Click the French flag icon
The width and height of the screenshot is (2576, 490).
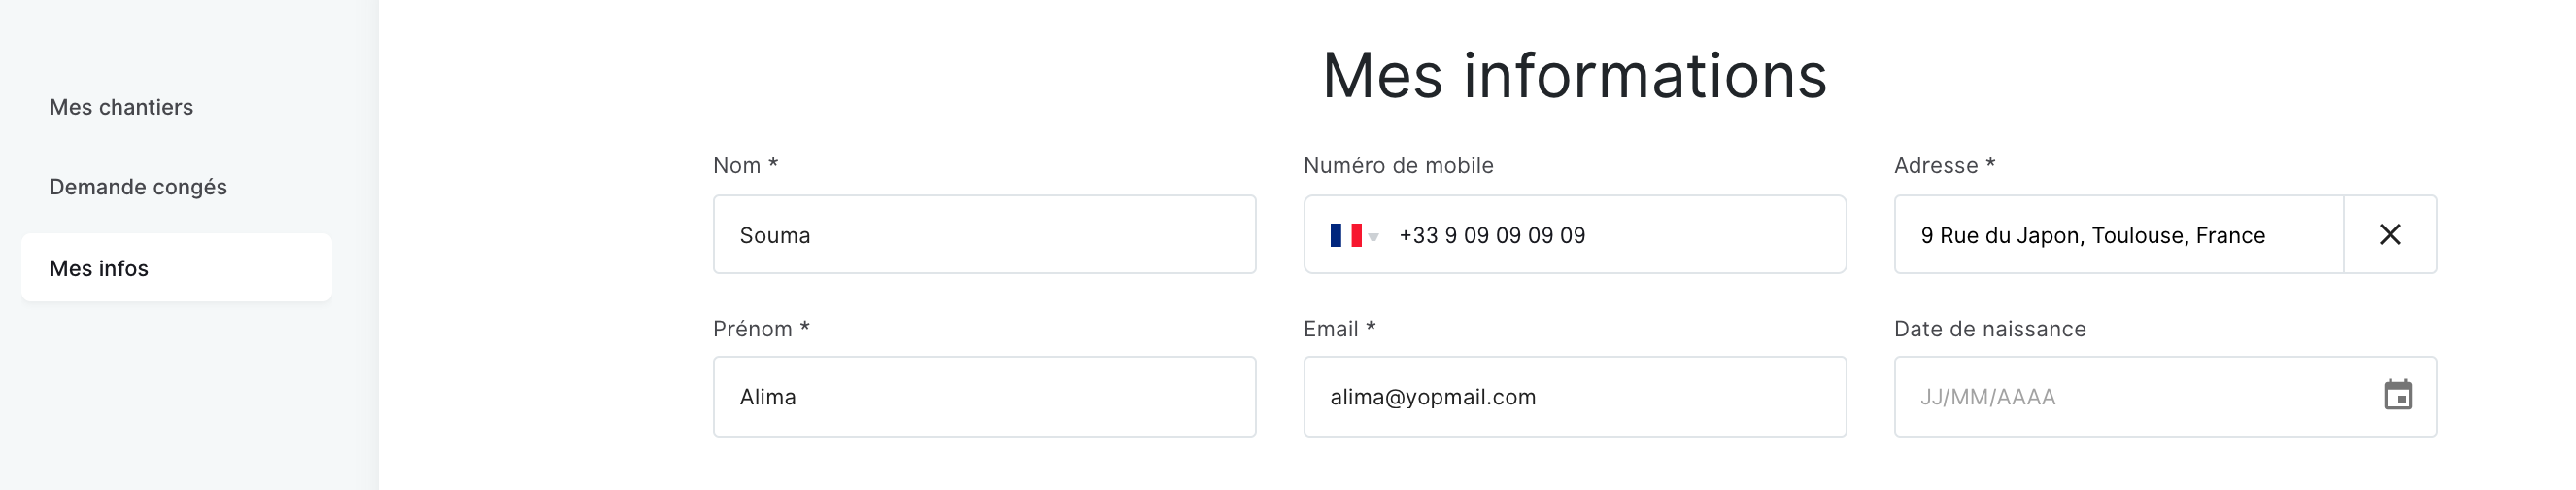pos(1345,235)
